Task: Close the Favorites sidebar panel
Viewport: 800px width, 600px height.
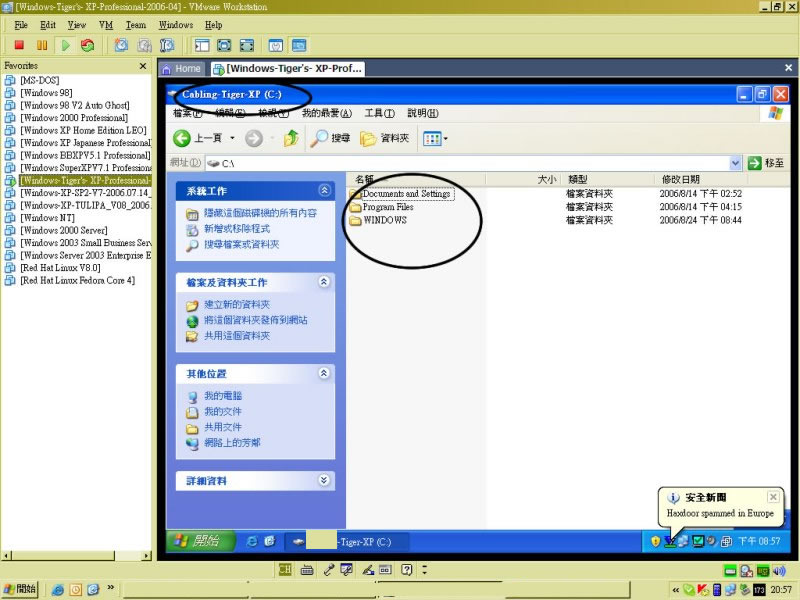Action: [143, 66]
